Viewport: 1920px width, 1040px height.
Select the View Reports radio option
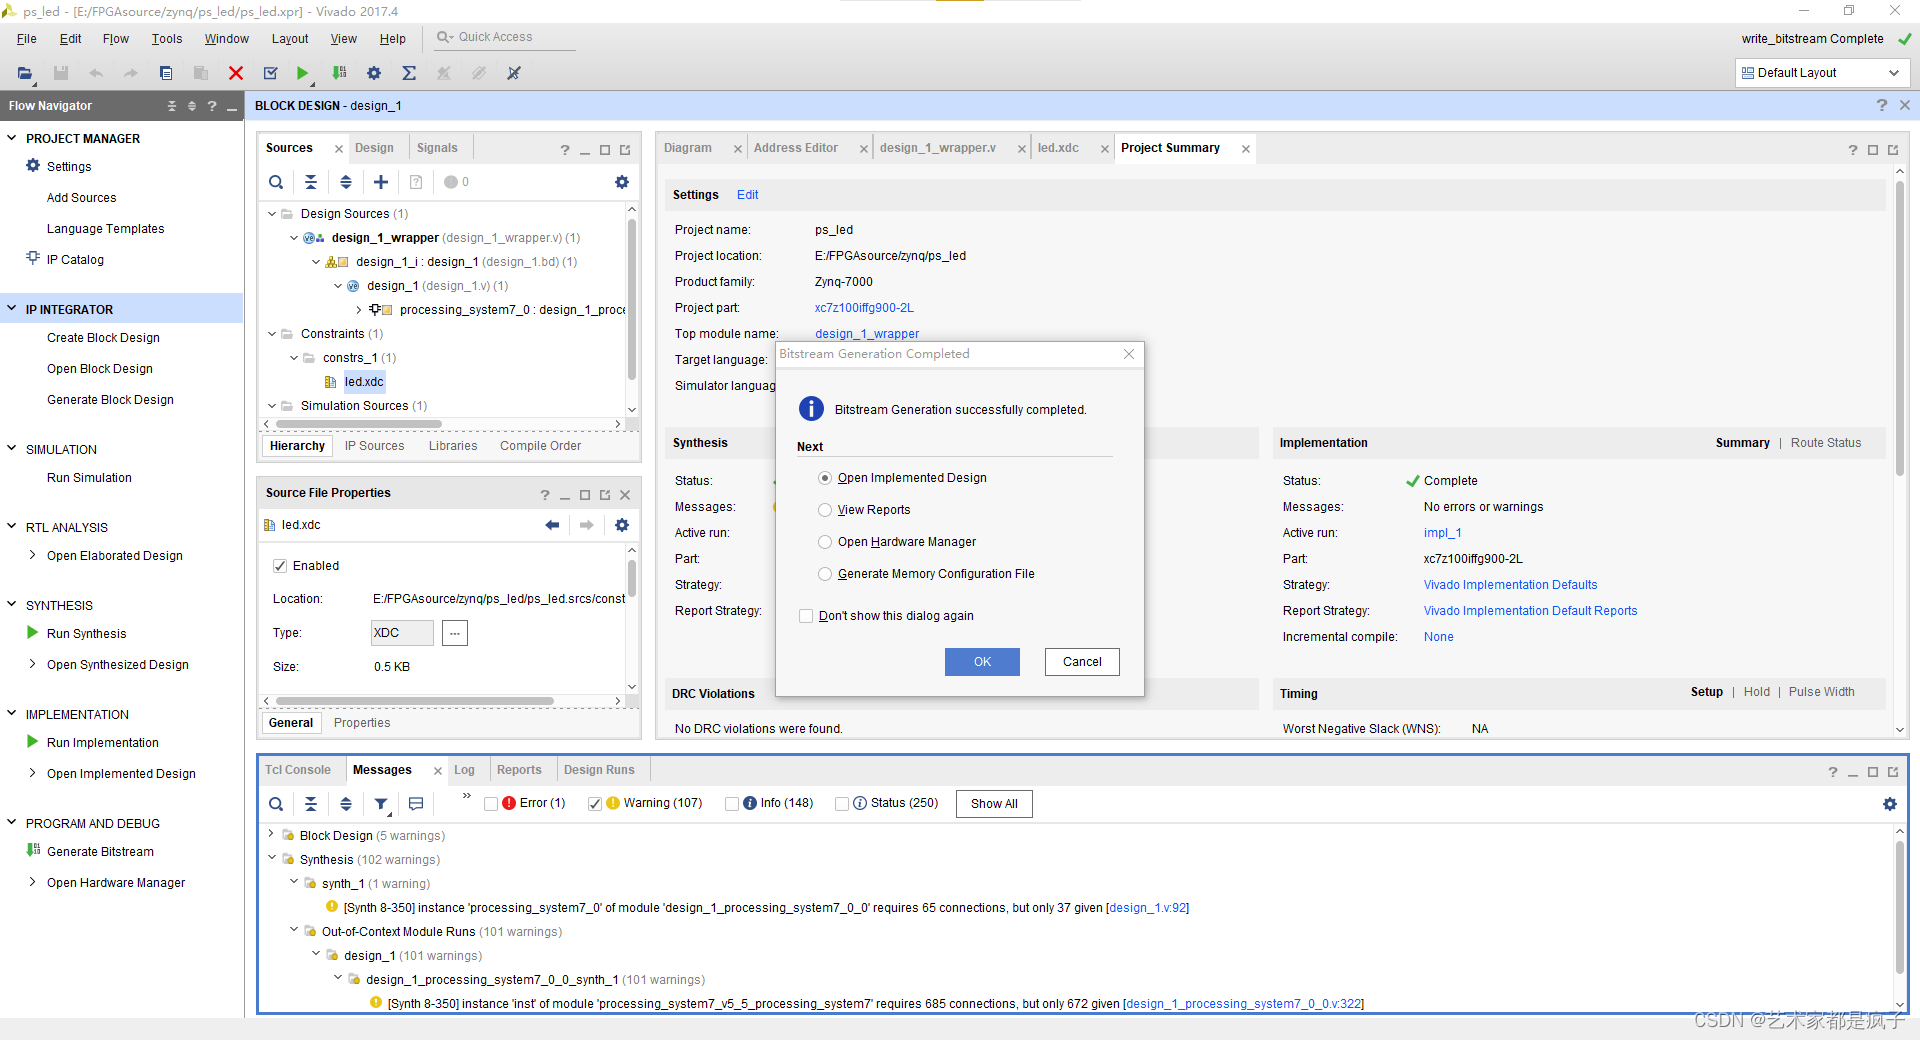tap(825, 510)
